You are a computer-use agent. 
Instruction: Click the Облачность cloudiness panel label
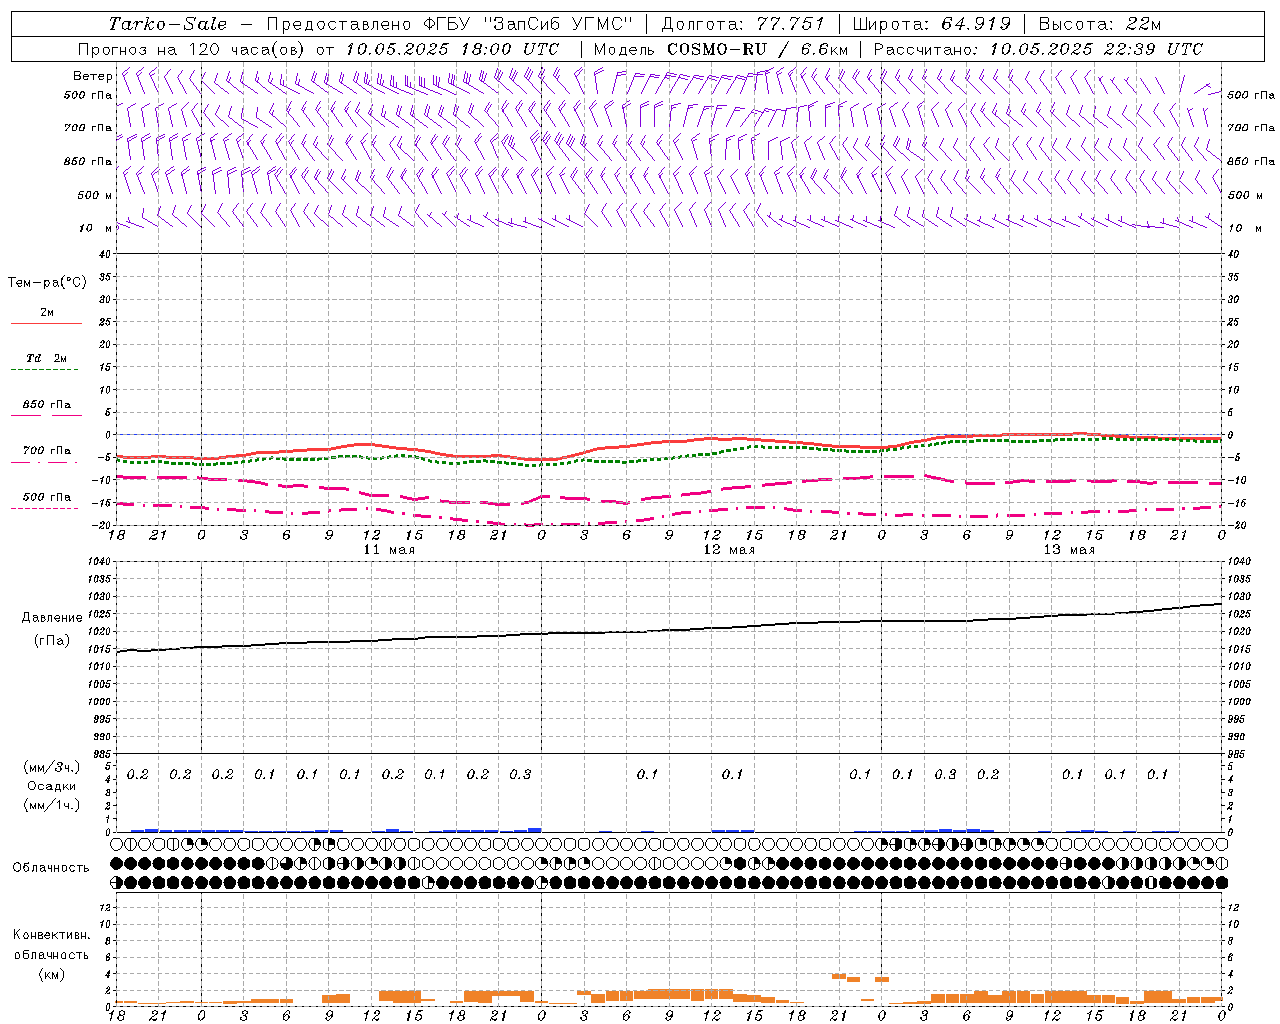pos(51,868)
